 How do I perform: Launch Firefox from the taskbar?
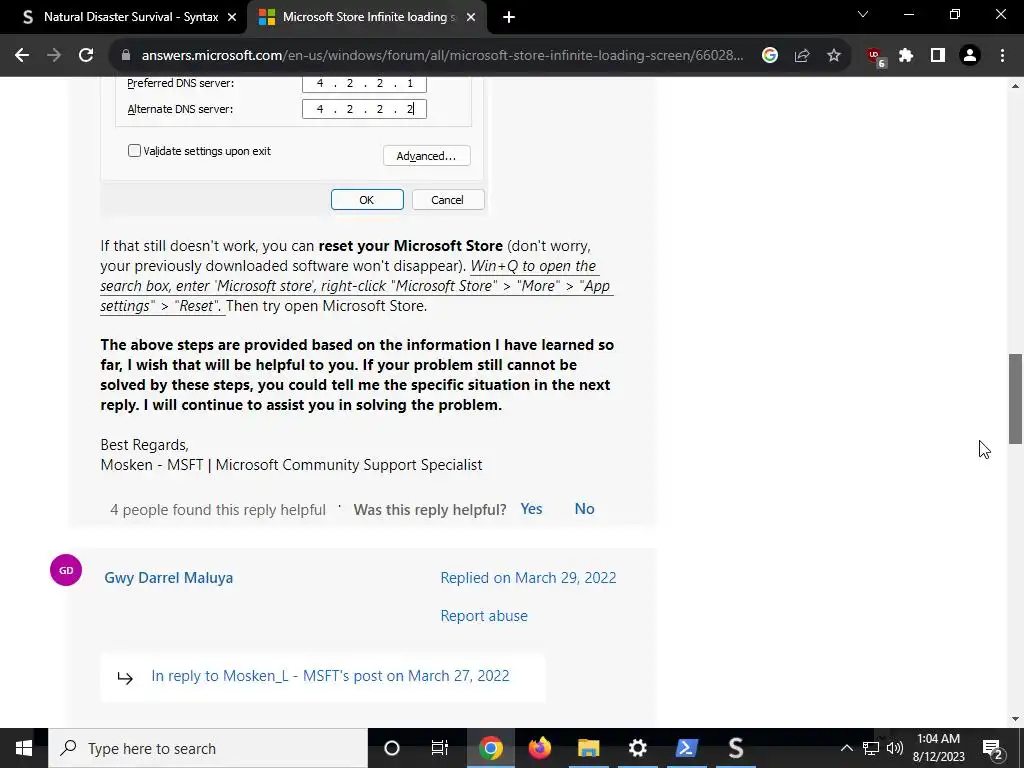pyautogui.click(x=539, y=748)
